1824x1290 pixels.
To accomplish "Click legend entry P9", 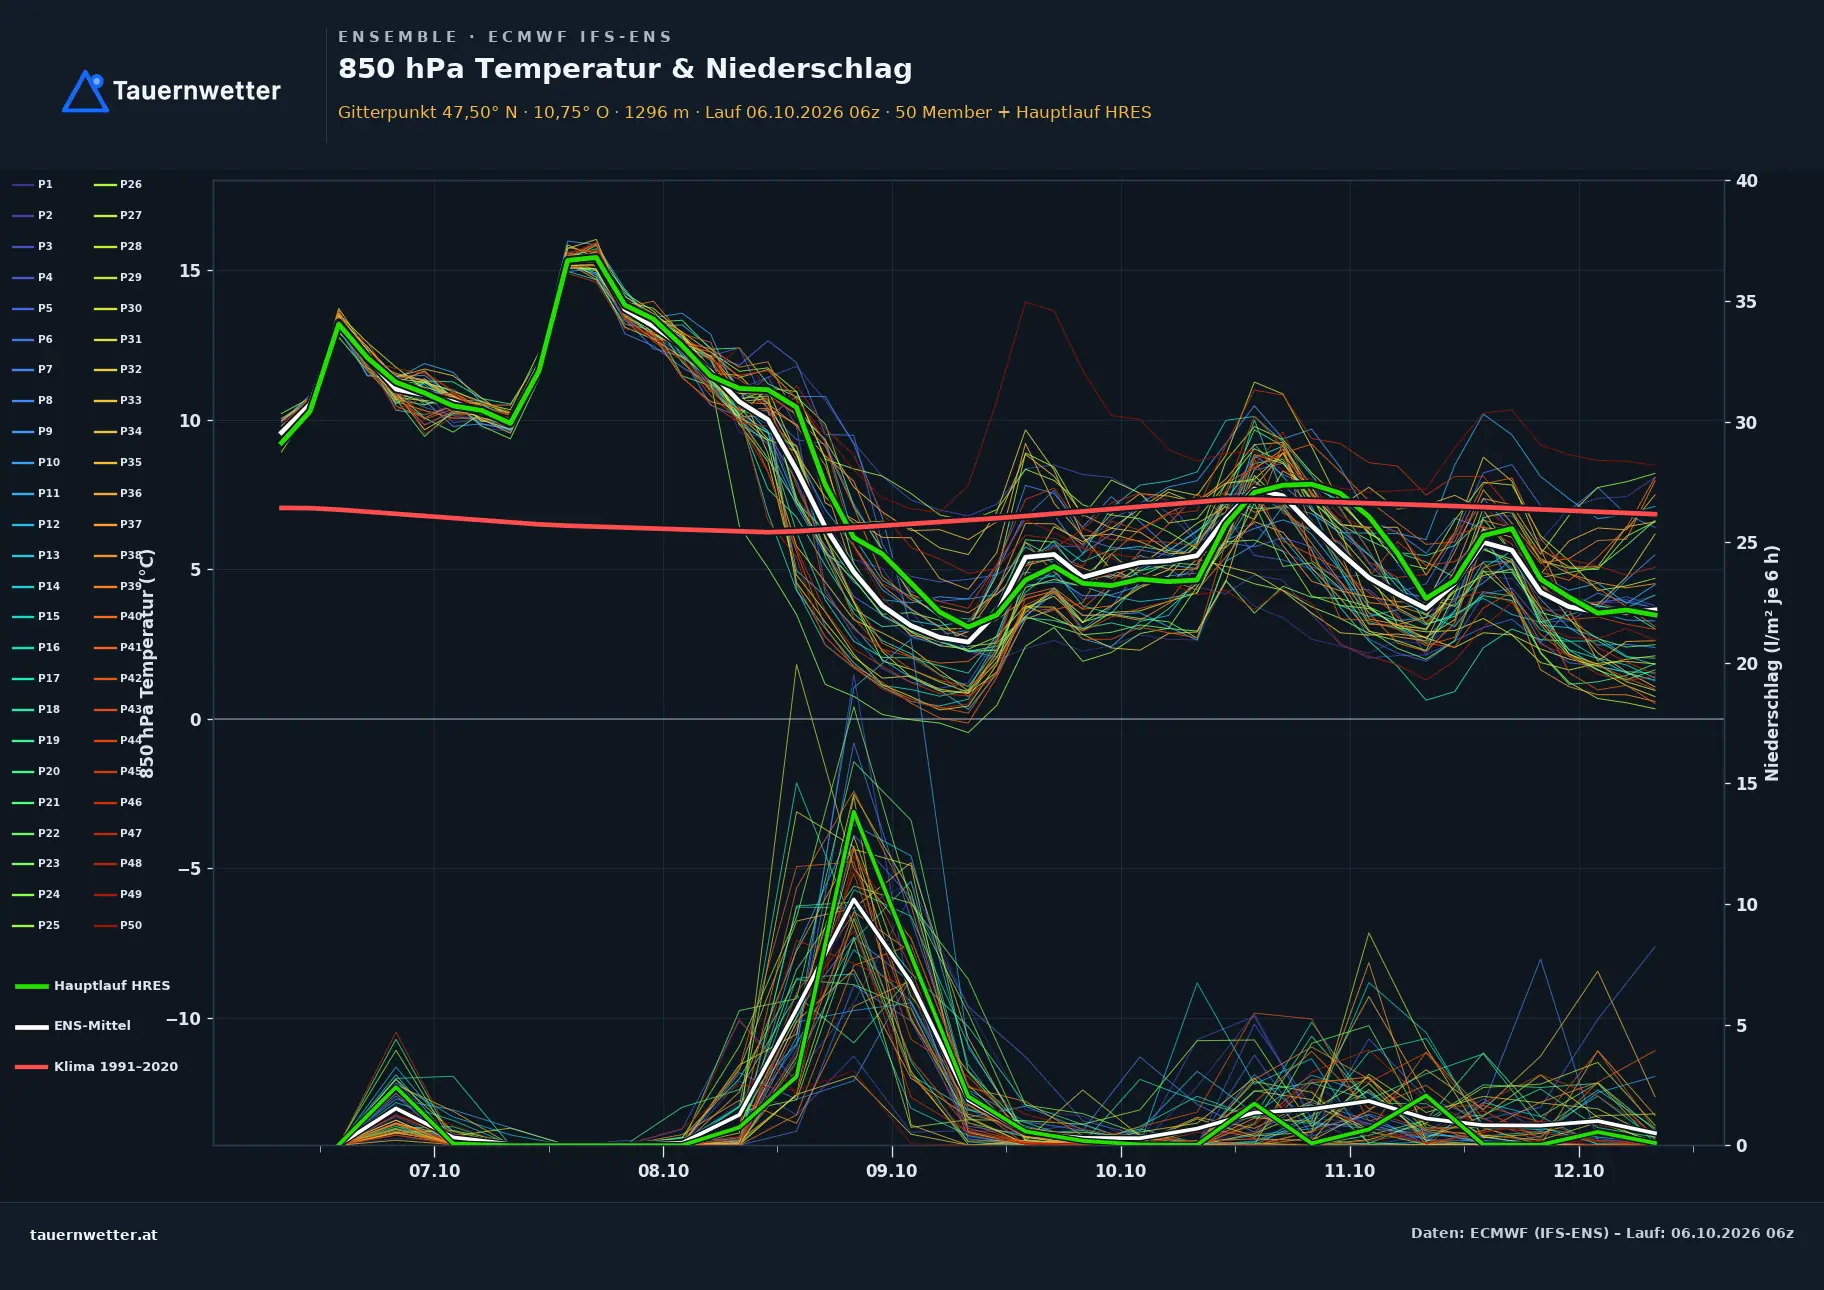I will (32, 432).
